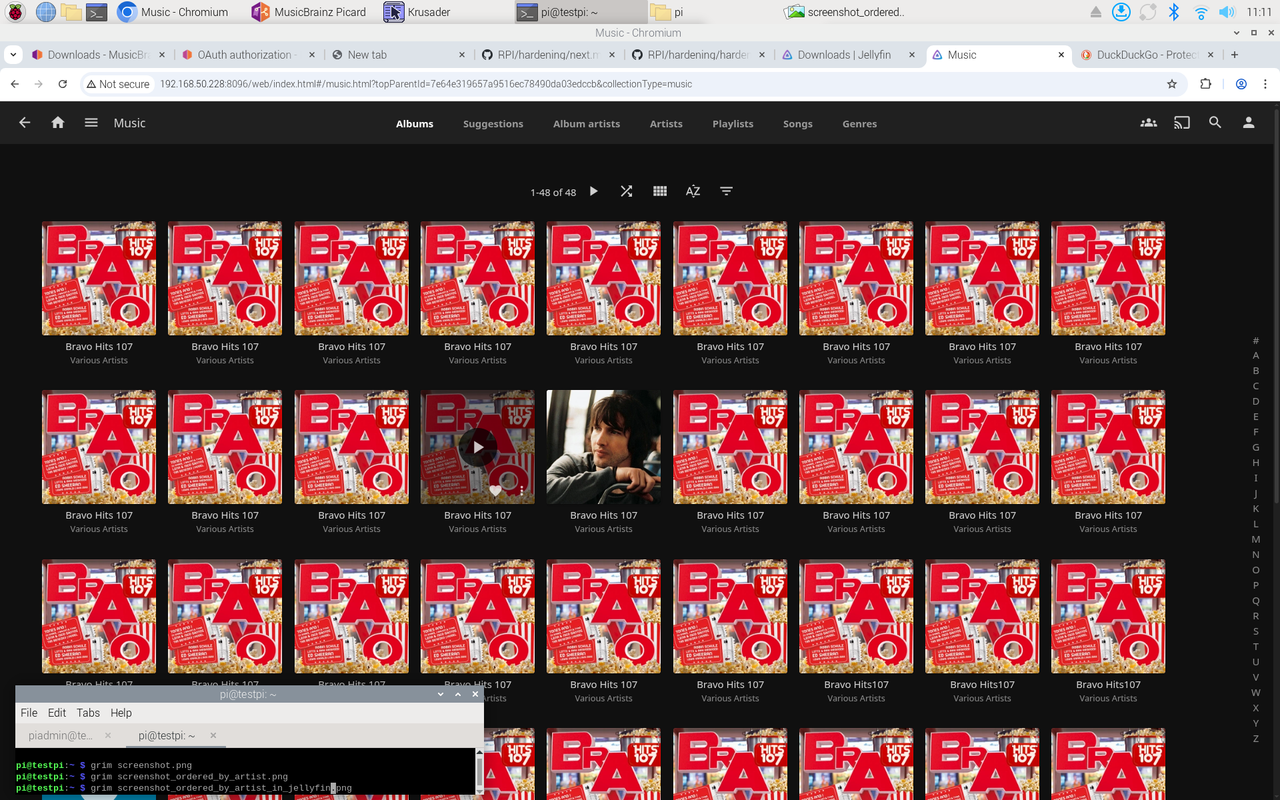Open the A-Z sort options
Image resolution: width=1280 pixels, height=800 pixels.
(693, 191)
